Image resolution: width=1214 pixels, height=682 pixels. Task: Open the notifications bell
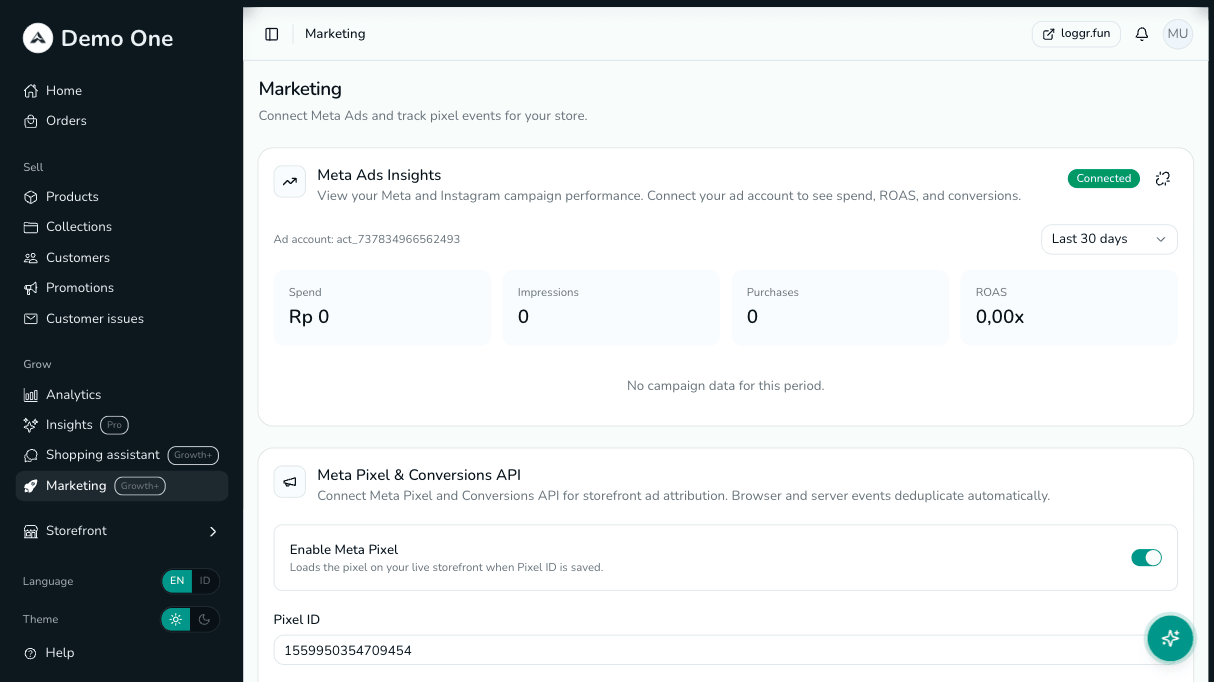(x=1142, y=34)
